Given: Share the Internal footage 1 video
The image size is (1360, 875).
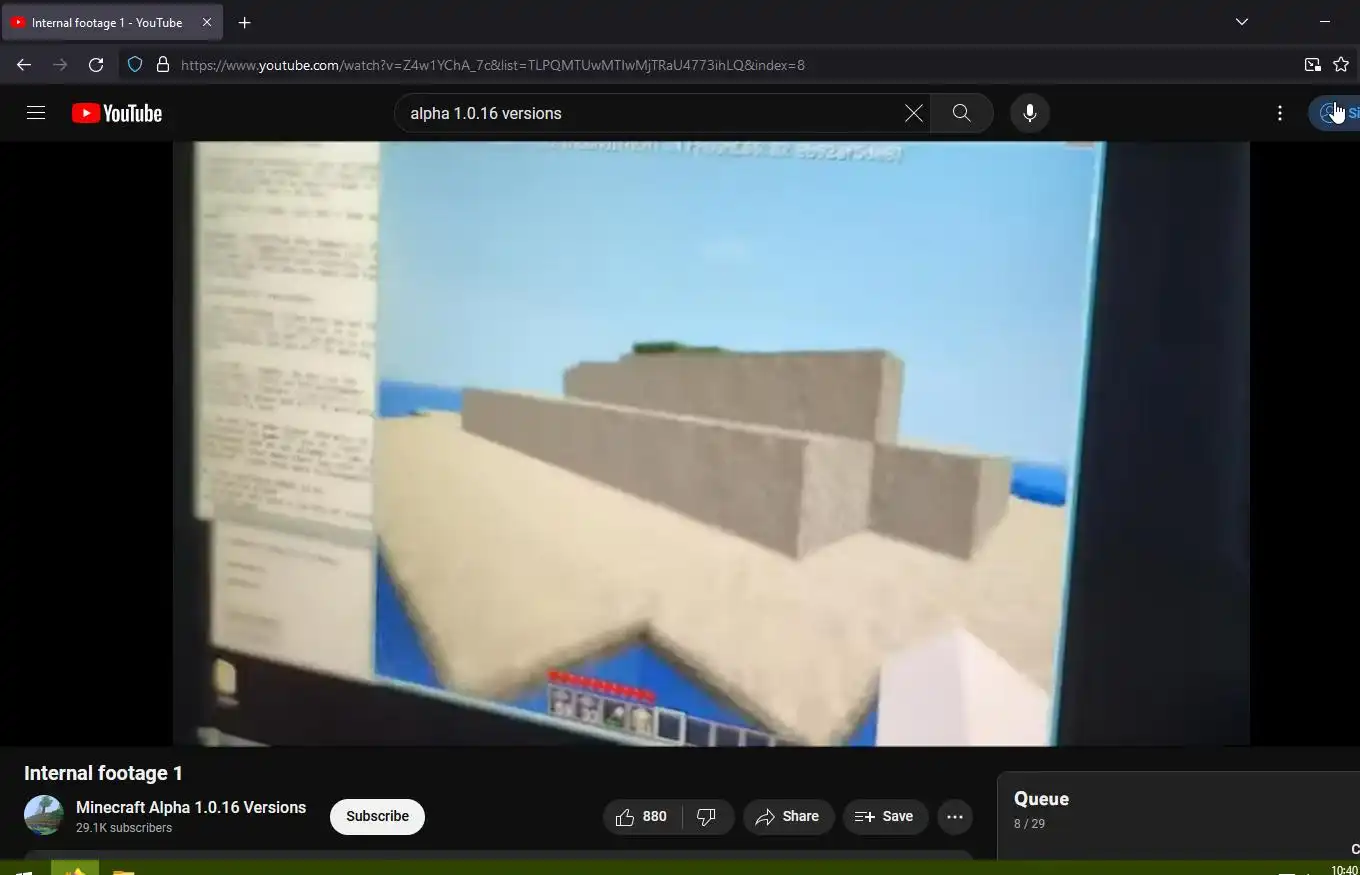Looking at the screenshot, I should coord(787,817).
